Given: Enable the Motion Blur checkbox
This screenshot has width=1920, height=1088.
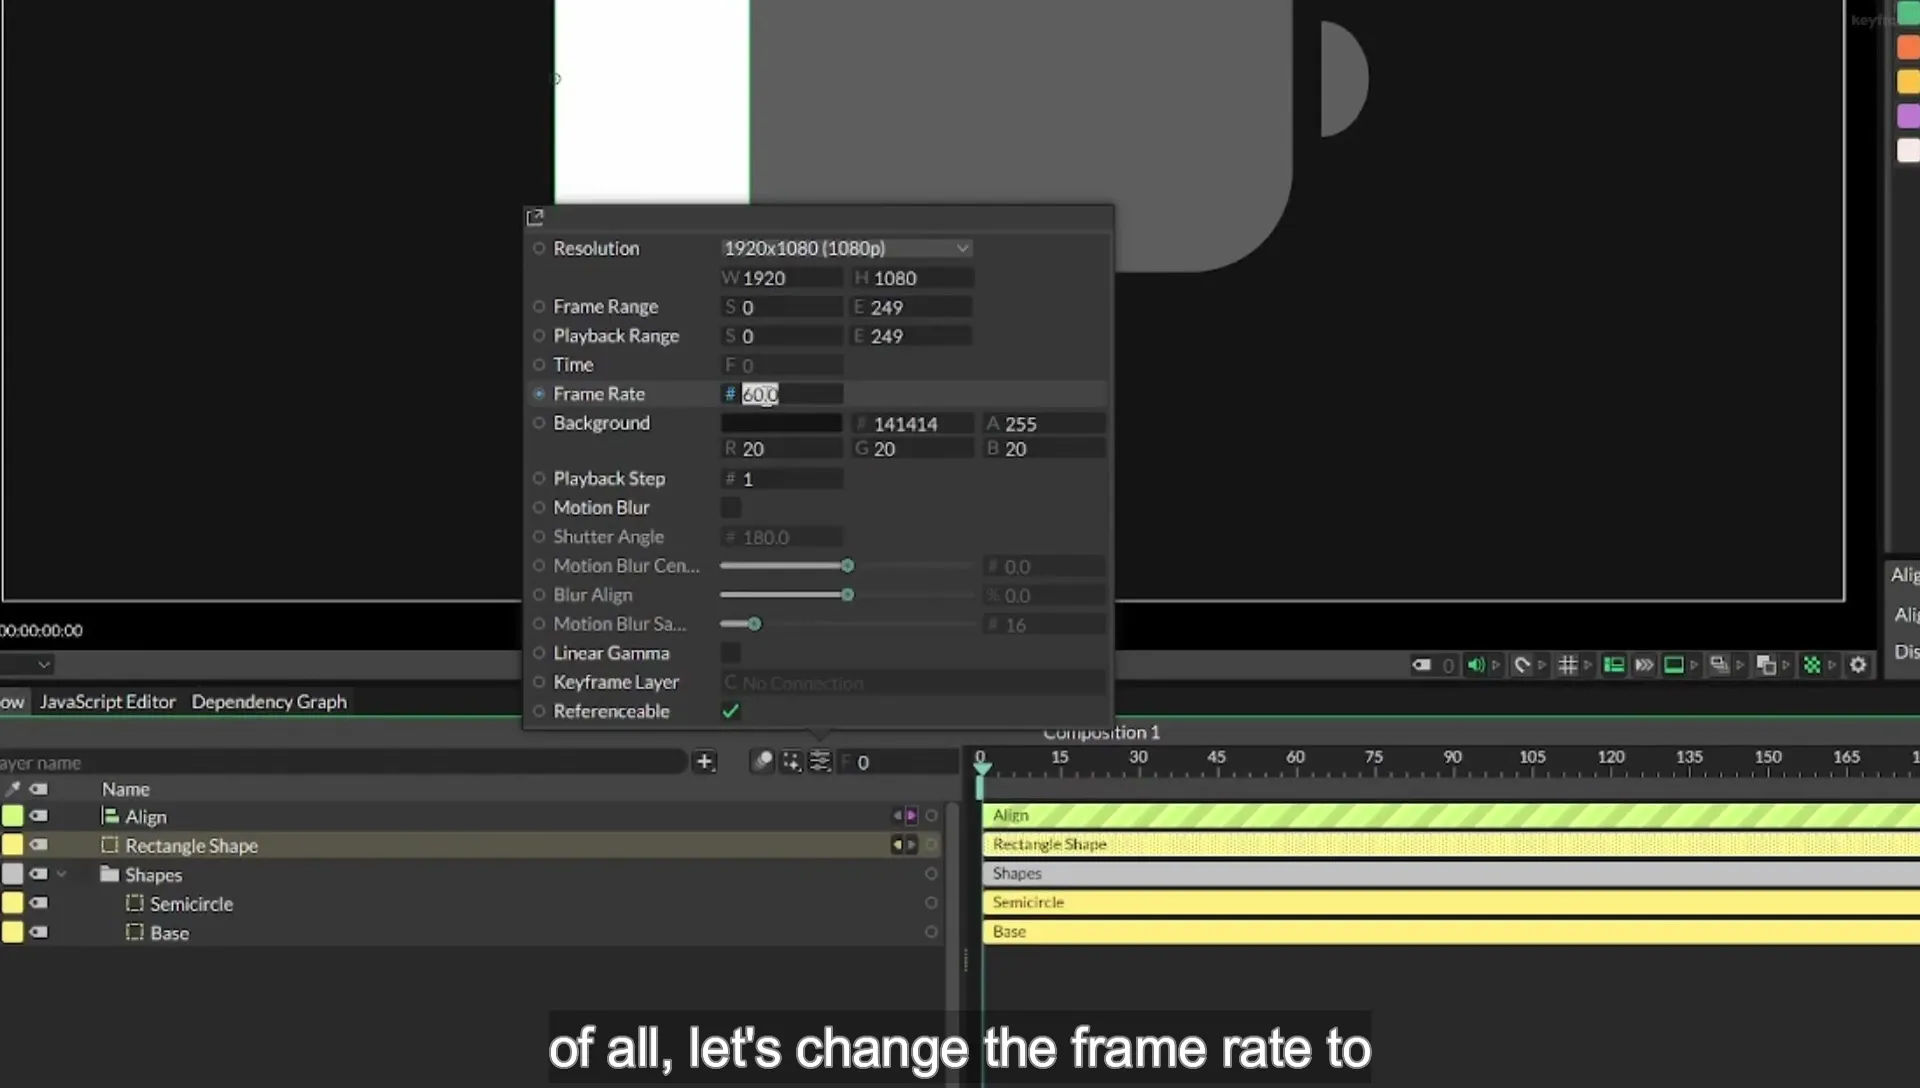Looking at the screenshot, I should click(731, 508).
